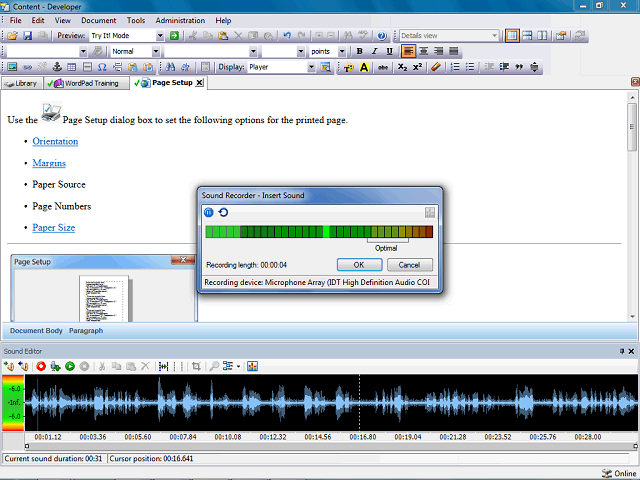Screen dimensions: 640x480
Task: Expand the Preview mode dropdown
Action: coord(160,36)
